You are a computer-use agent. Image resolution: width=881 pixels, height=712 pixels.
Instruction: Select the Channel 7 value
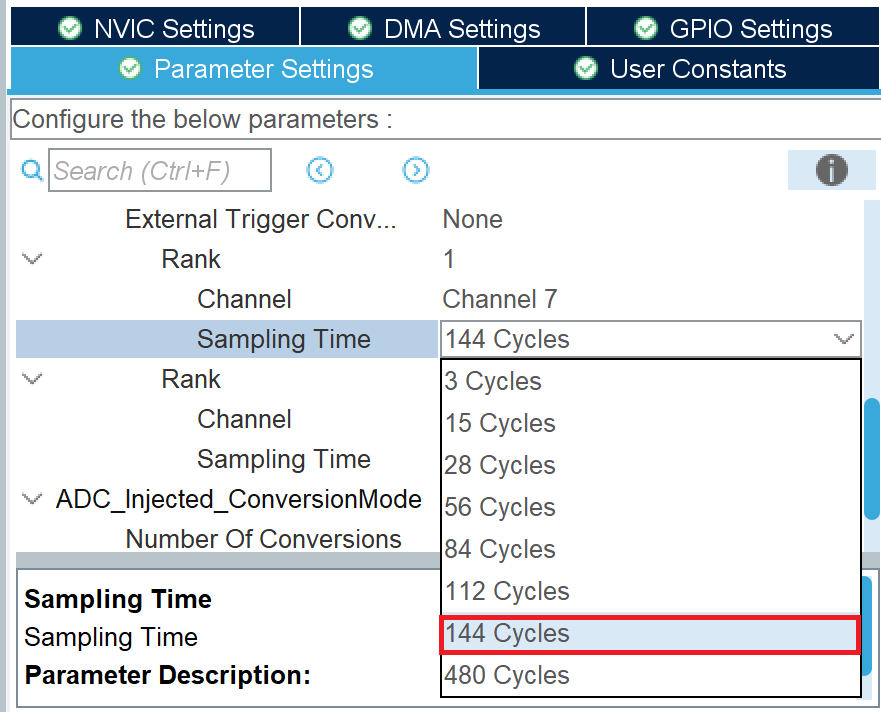tap(499, 299)
